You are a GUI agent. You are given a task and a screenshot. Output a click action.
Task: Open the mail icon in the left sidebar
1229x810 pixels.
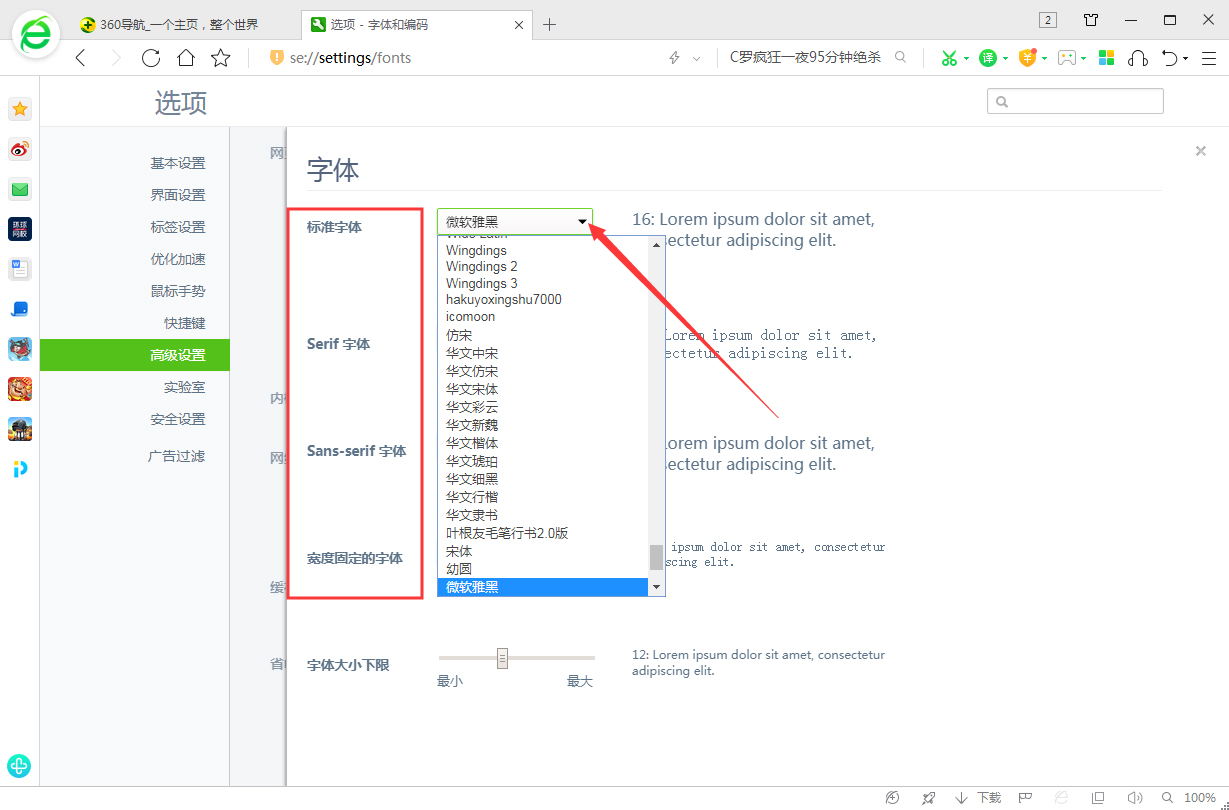pyautogui.click(x=20, y=189)
